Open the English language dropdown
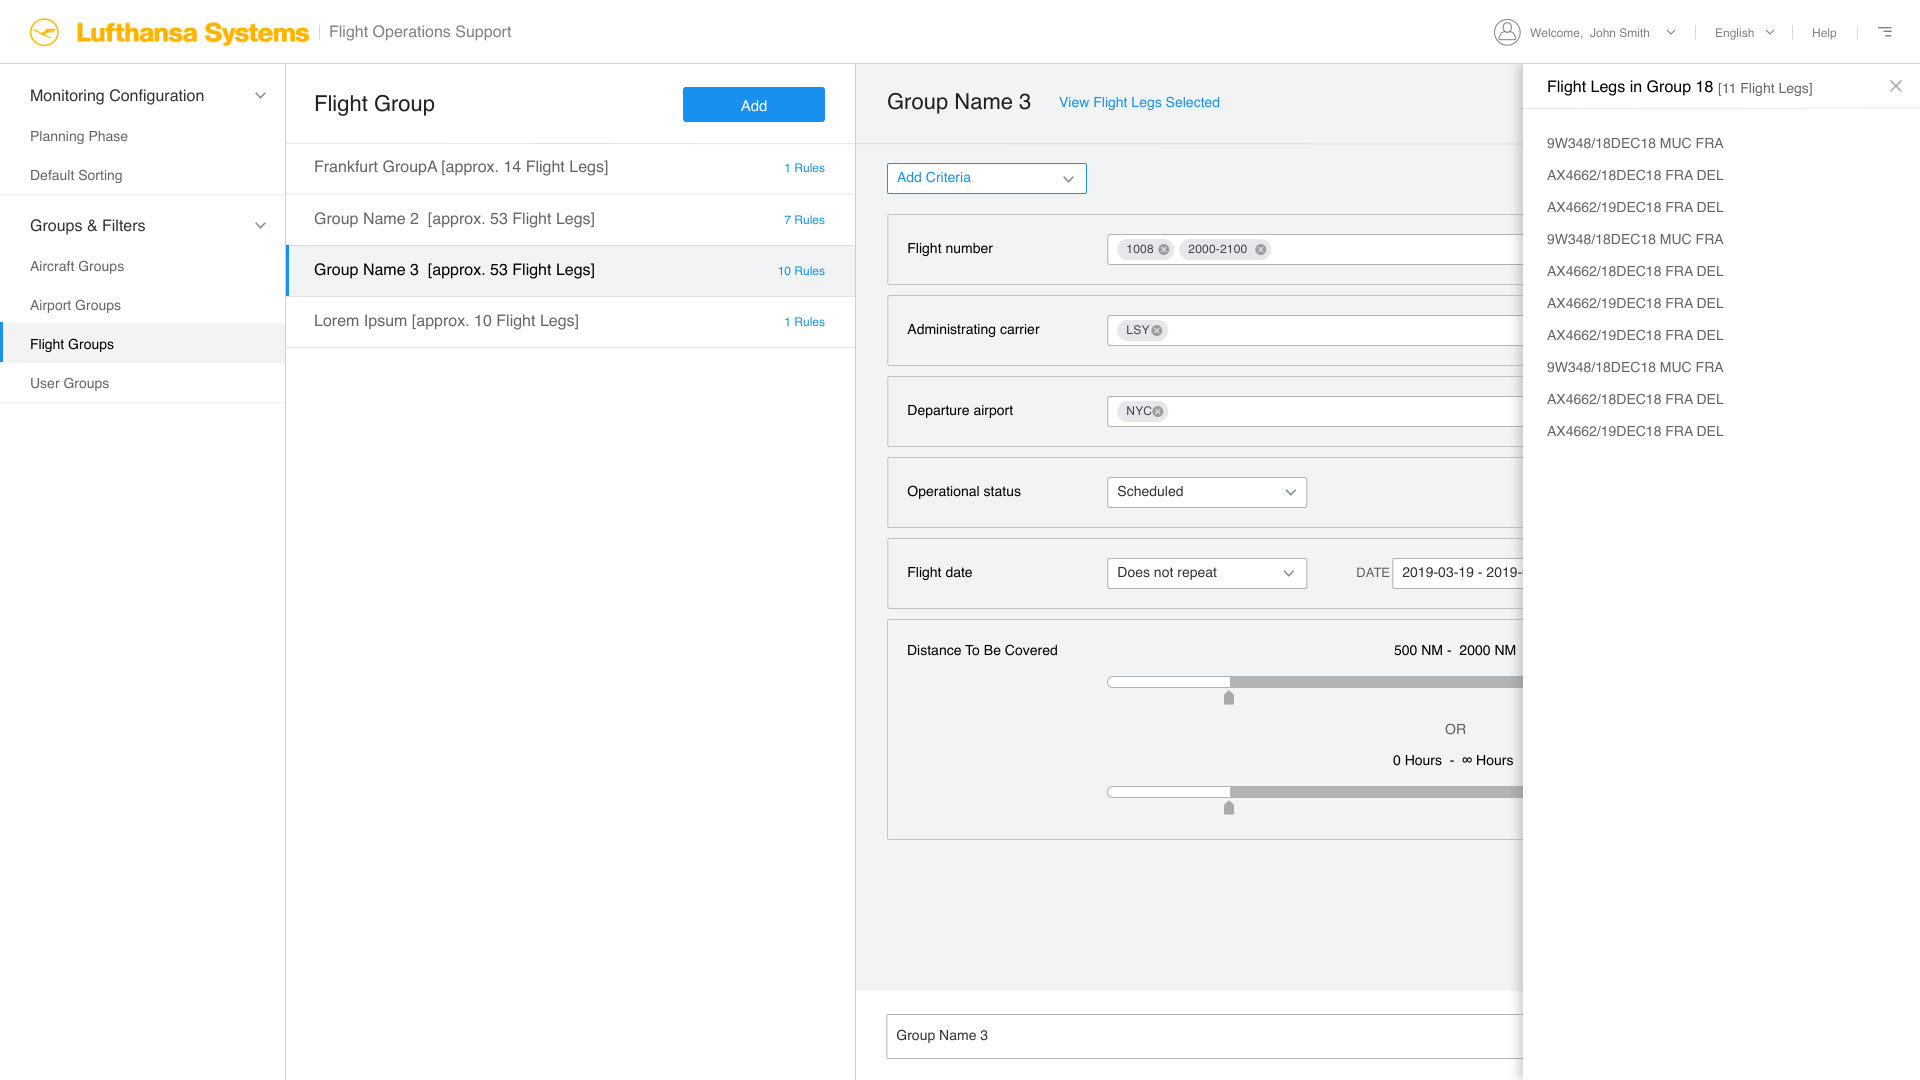This screenshot has width=1920, height=1080. pyautogui.click(x=1744, y=33)
